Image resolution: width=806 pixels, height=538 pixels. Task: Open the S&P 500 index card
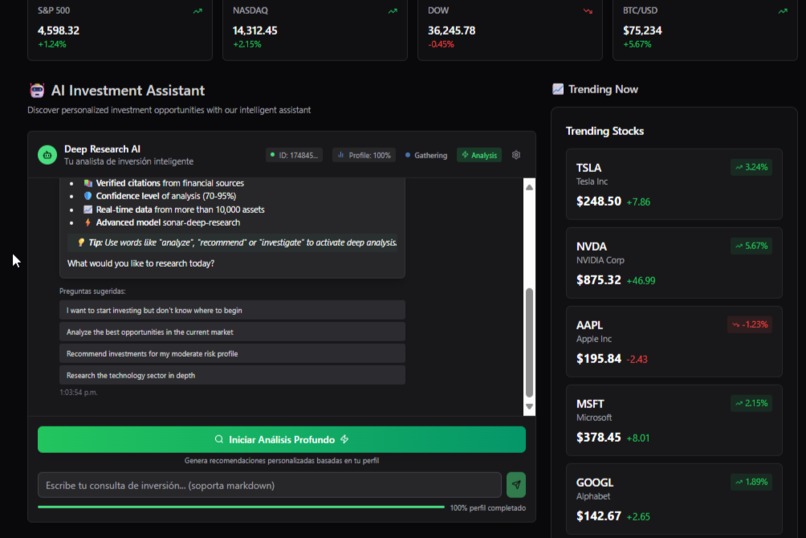coord(120,30)
